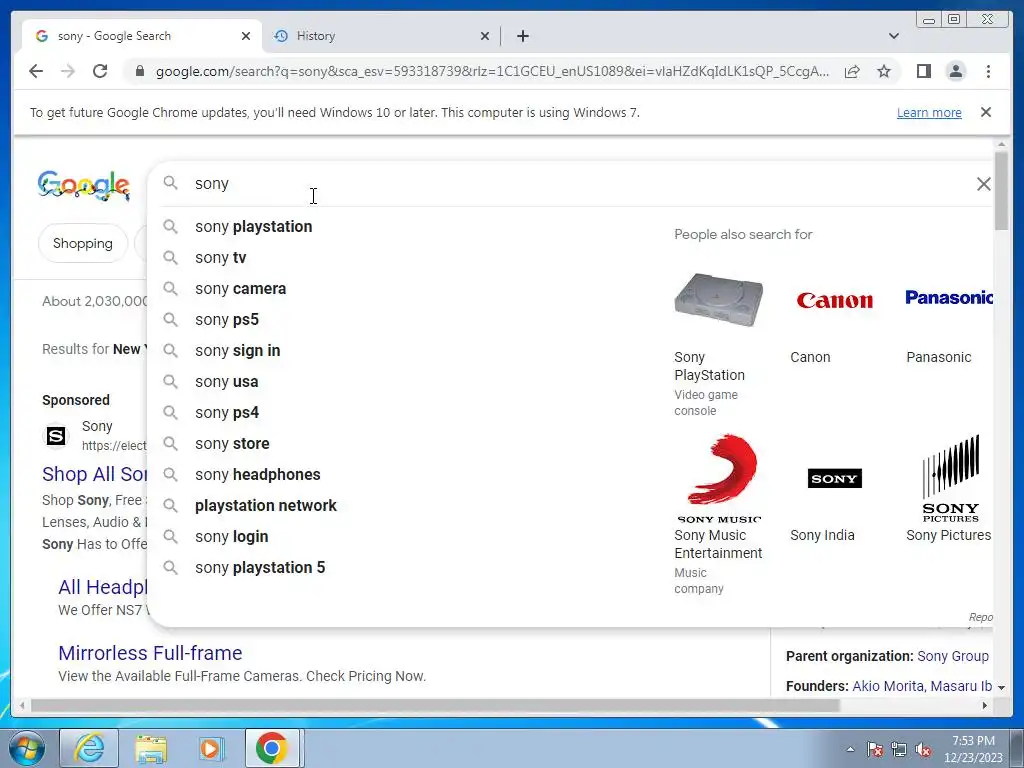The height and width of the screenshot is (768, 1024).
Task: Click the vertical scrollbar thumb
Action: (1001, 191)
